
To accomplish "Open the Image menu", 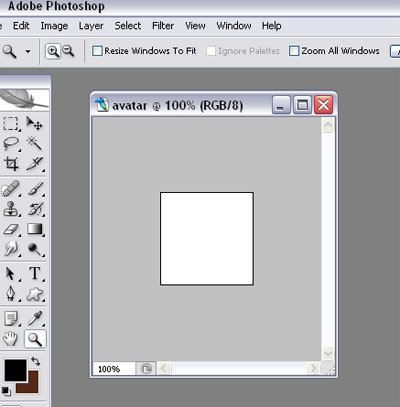I will click(54, 26).
